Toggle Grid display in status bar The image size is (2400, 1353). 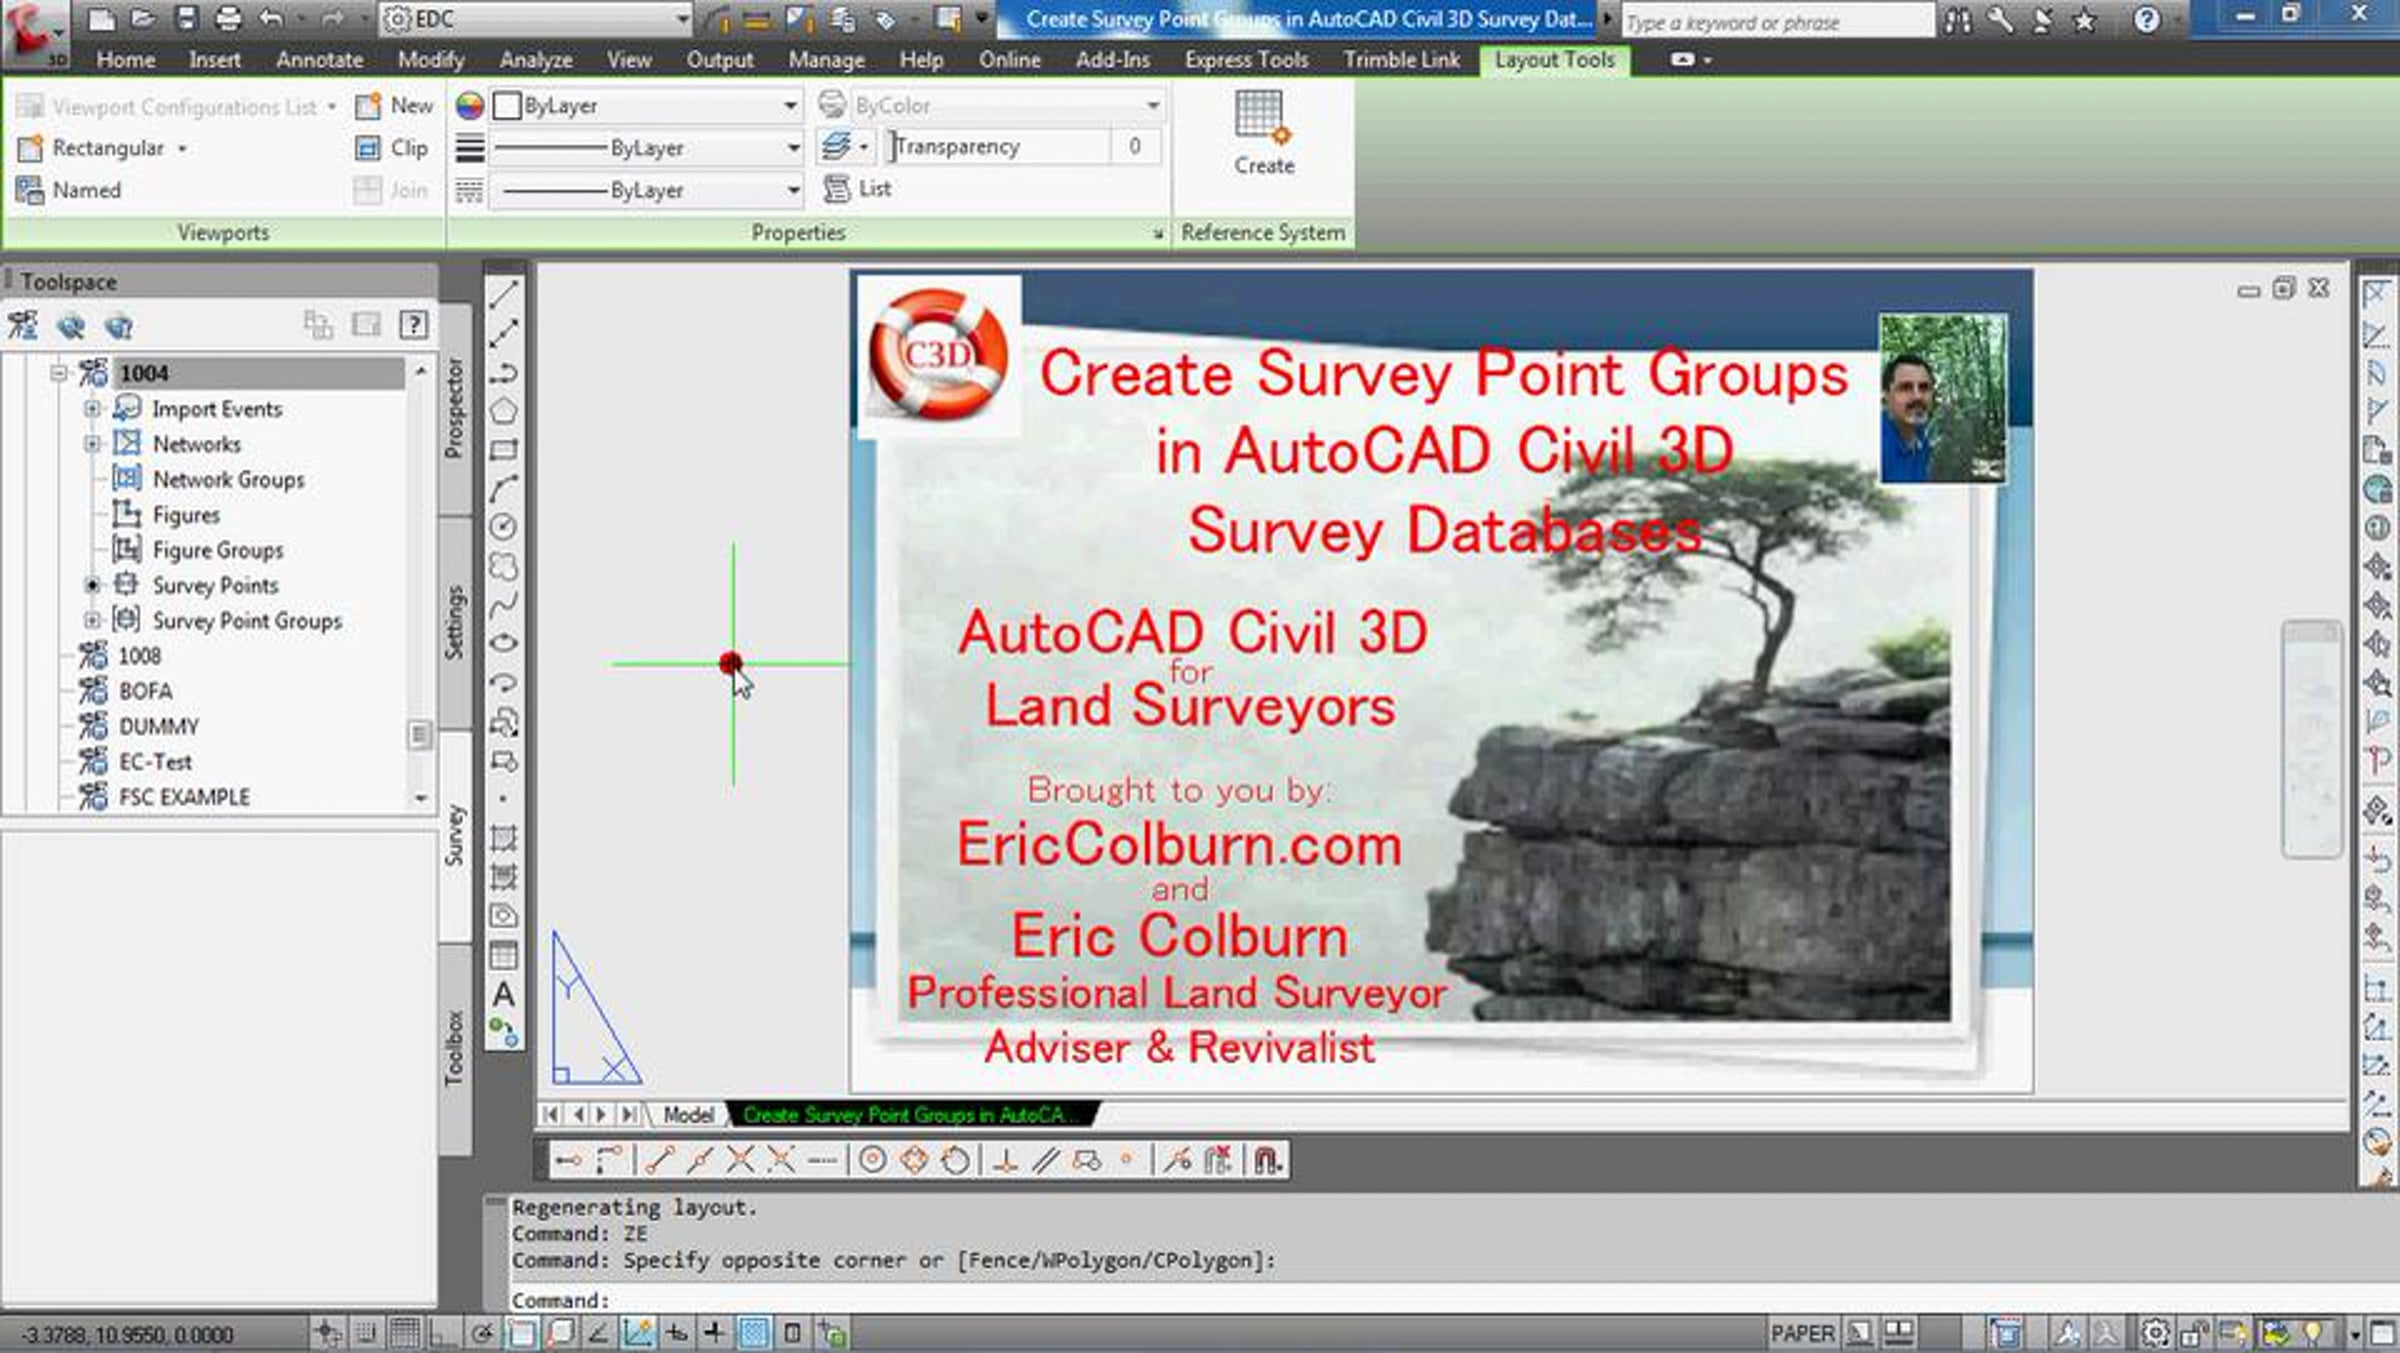click(405, 1332)
